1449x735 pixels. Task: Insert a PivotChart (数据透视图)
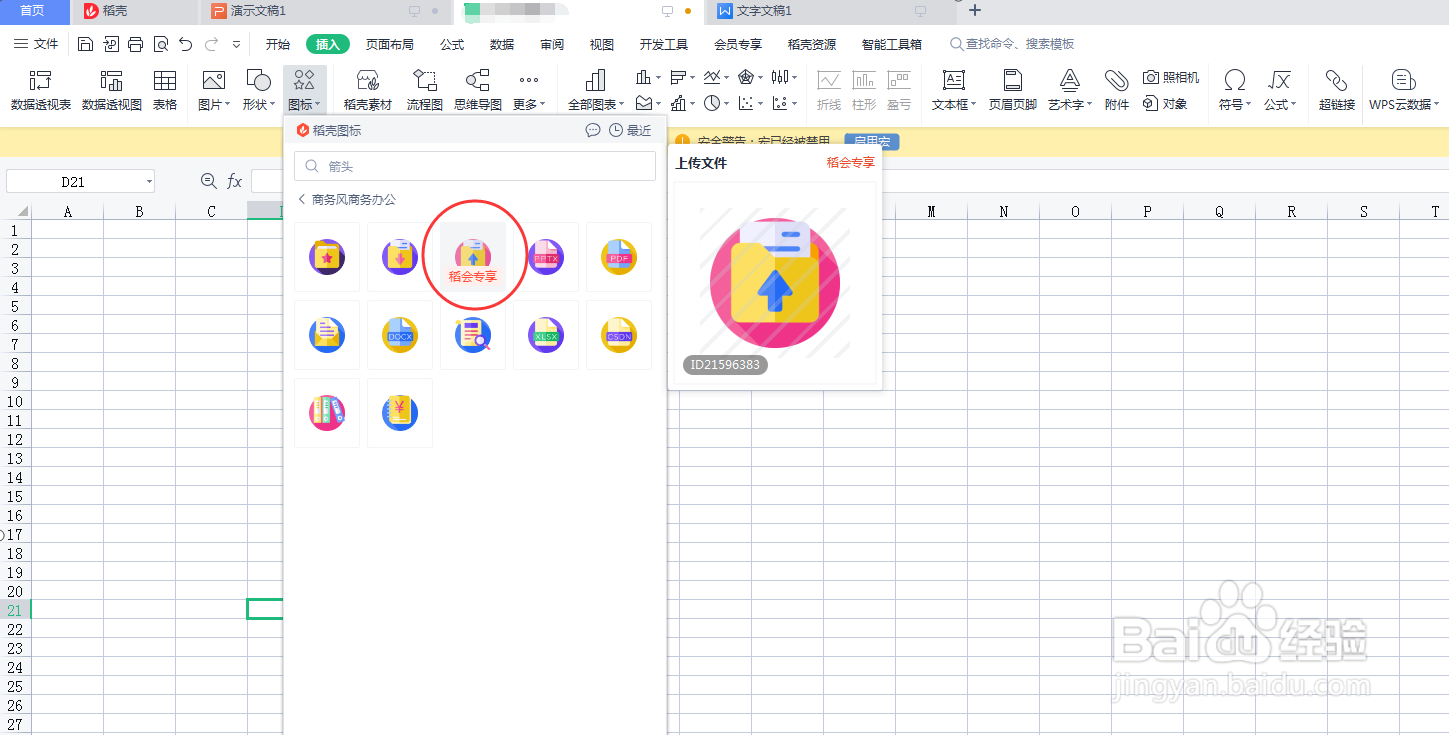112,90
